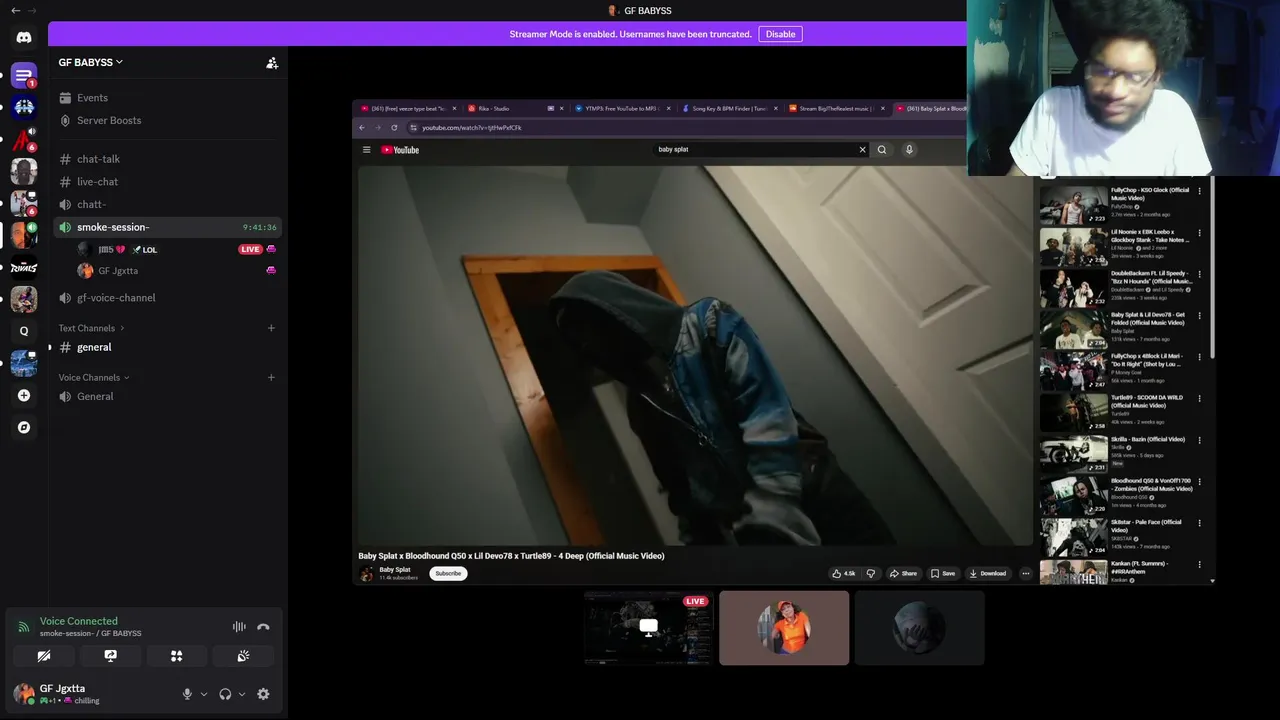This screenshot has height=720, width=1280.
Task: Share your screen from the voice panel
Action: pyautogui.click(x=110, y=656)
